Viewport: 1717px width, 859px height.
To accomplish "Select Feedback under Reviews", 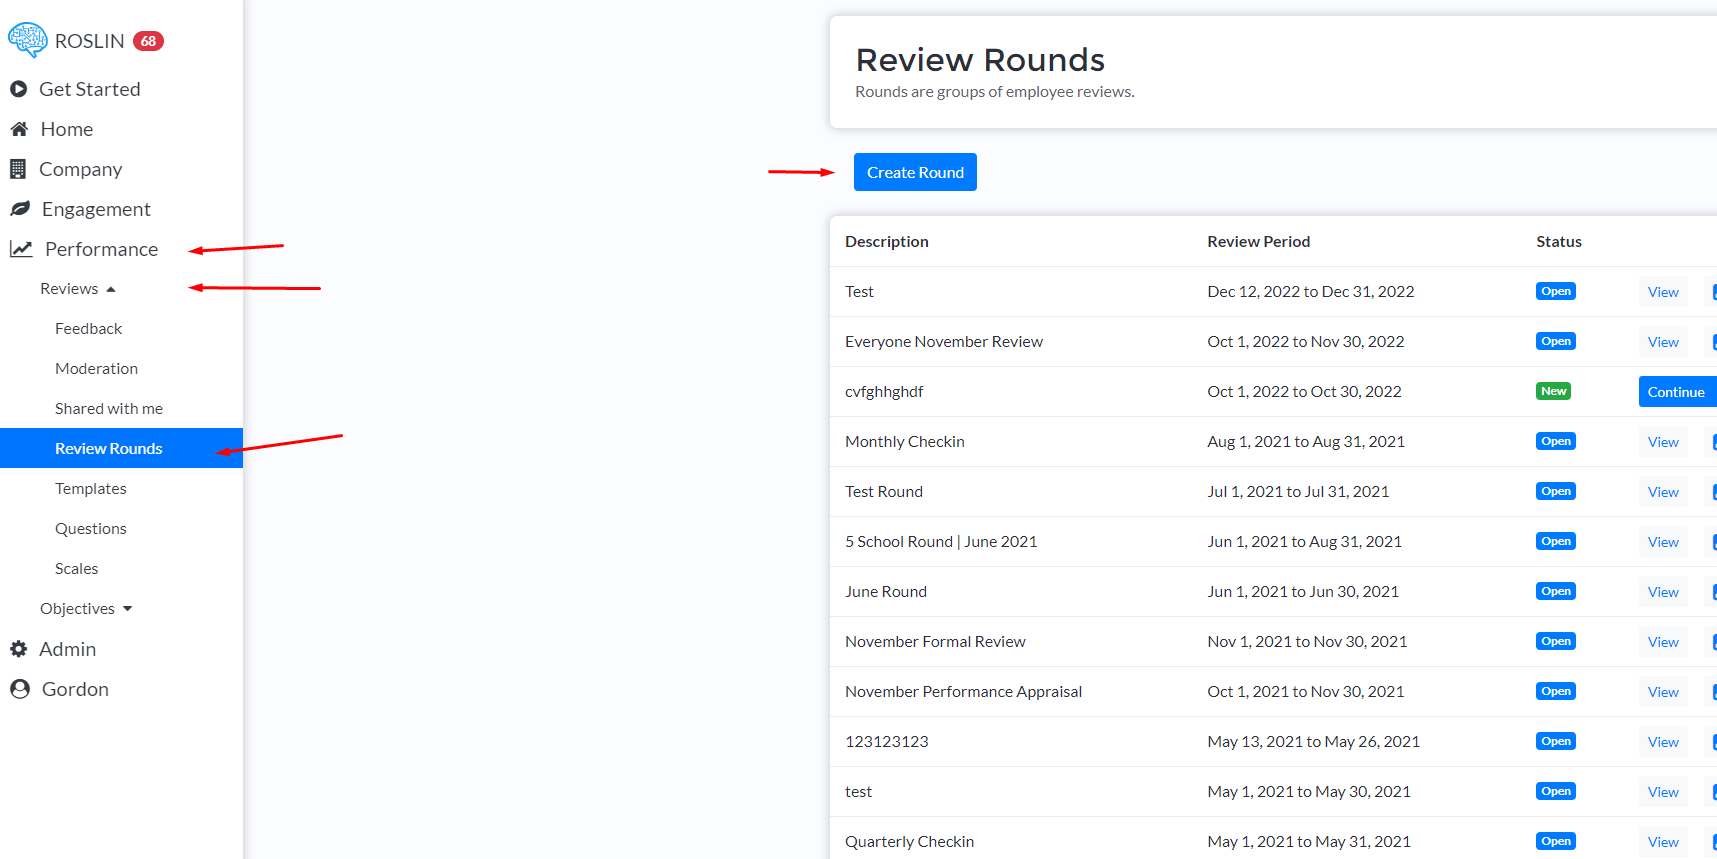I will (89, 329).
